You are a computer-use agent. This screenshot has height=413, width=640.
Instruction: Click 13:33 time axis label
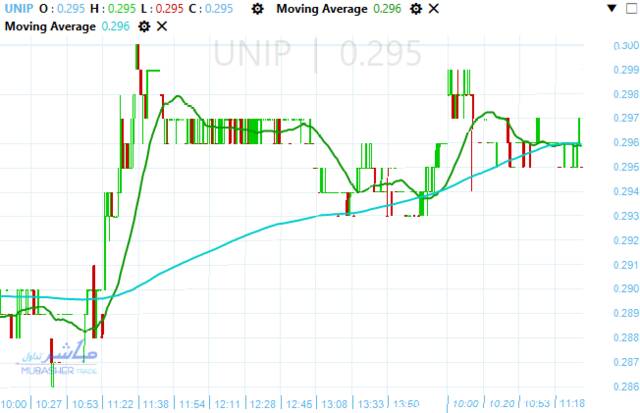pos(371,404)
